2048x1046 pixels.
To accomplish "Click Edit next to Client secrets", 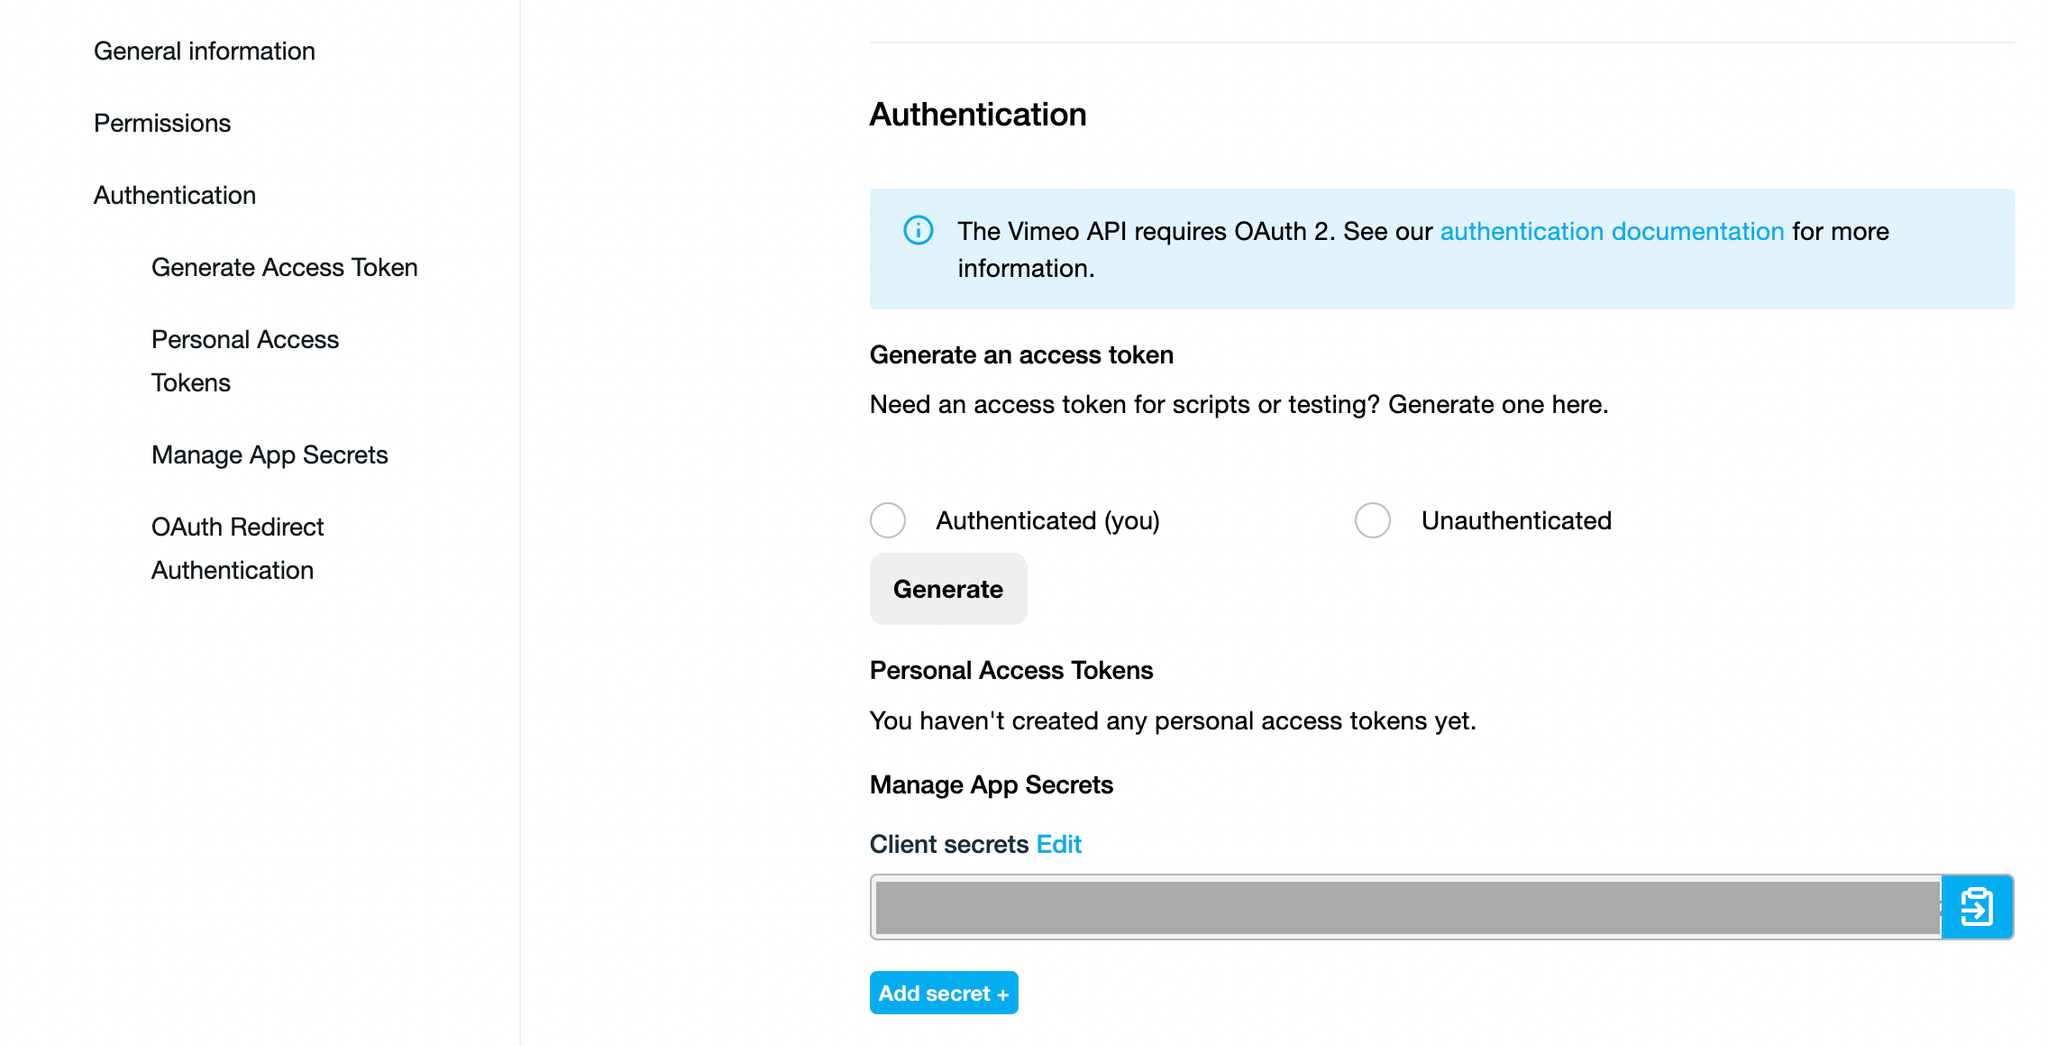I will tap(1059, 844).
